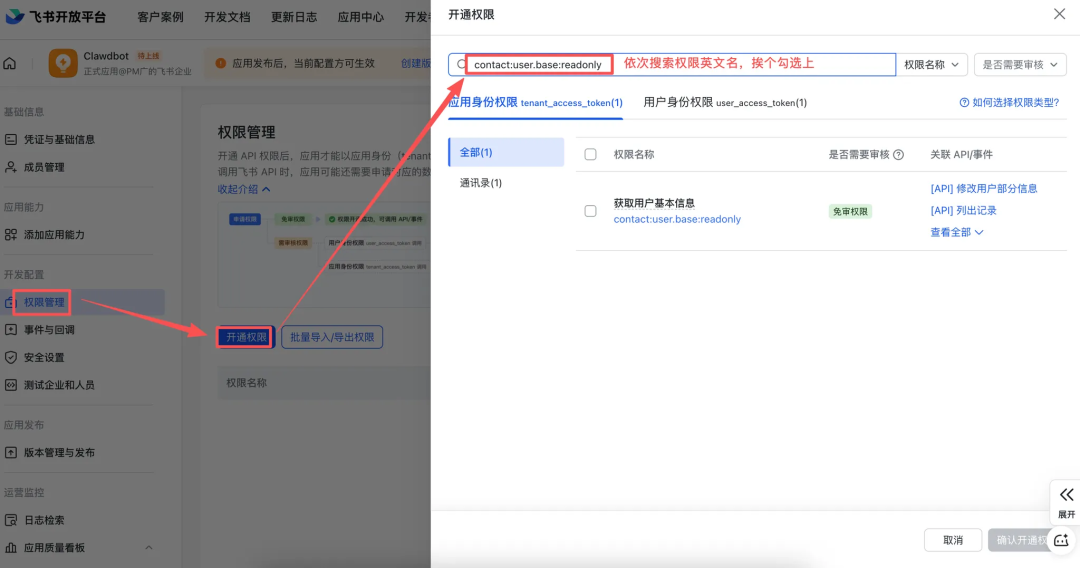1080x568 pixels.
Task: Open the 是否需要审核 filter dropdown
Action: pos(1020,64)
